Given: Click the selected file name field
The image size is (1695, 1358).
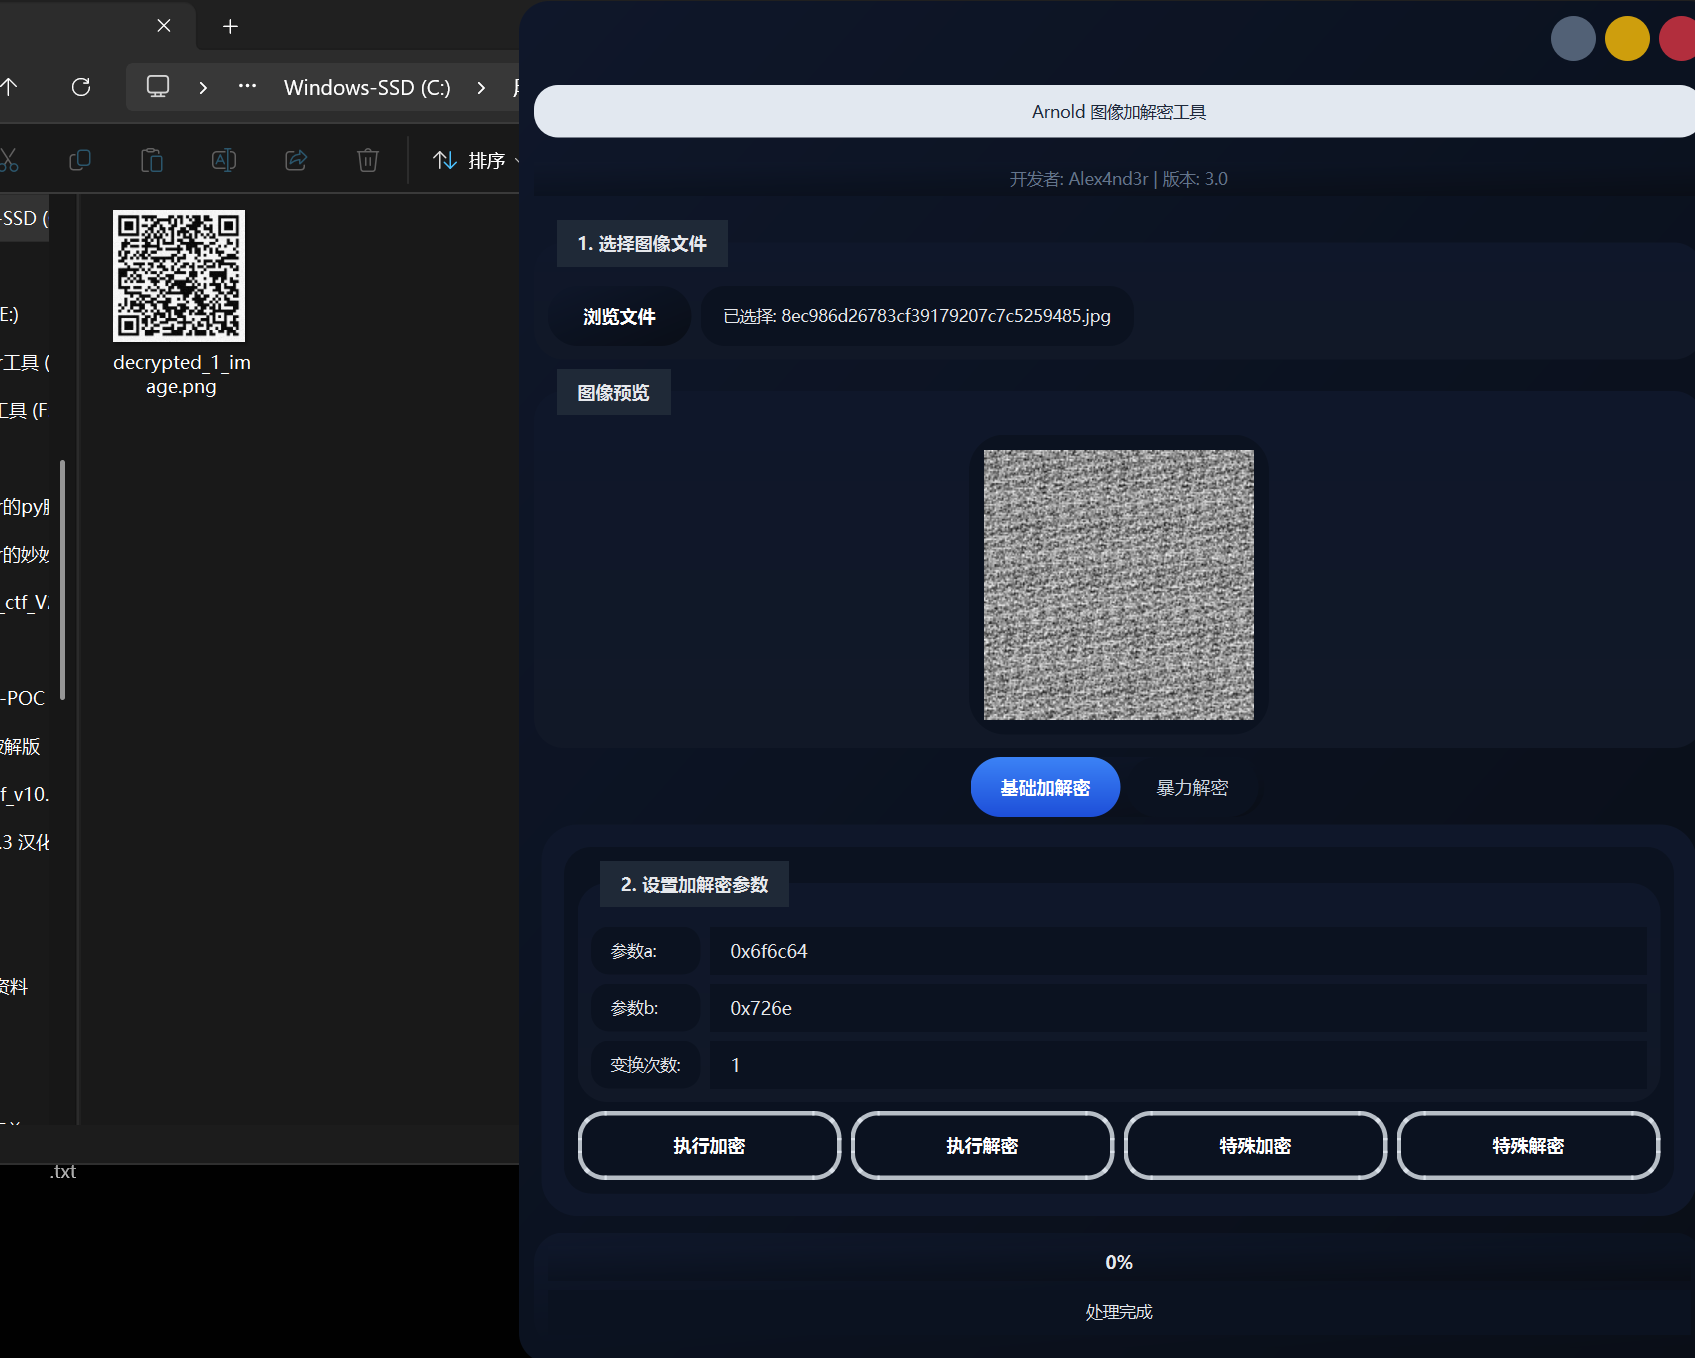Looking at the screenshot, I should [x=917, y=316].
